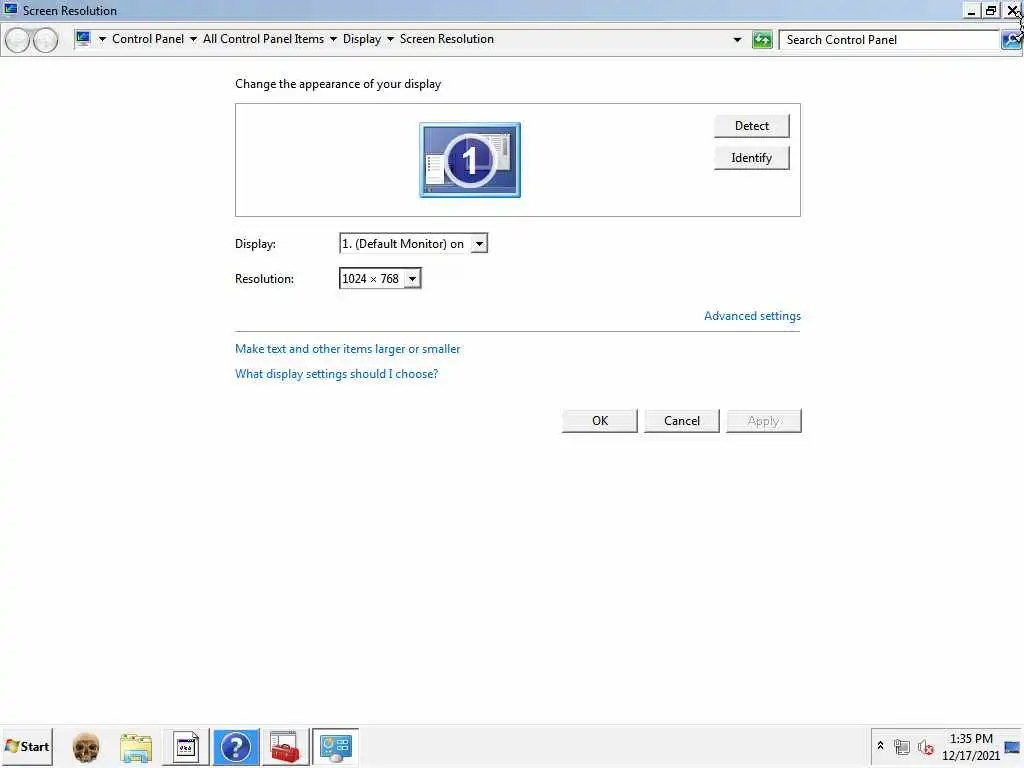The height and width of the screenshot is (768, 1024).
Task: Click the muted volume tray icon
Action: coord(925,746)
